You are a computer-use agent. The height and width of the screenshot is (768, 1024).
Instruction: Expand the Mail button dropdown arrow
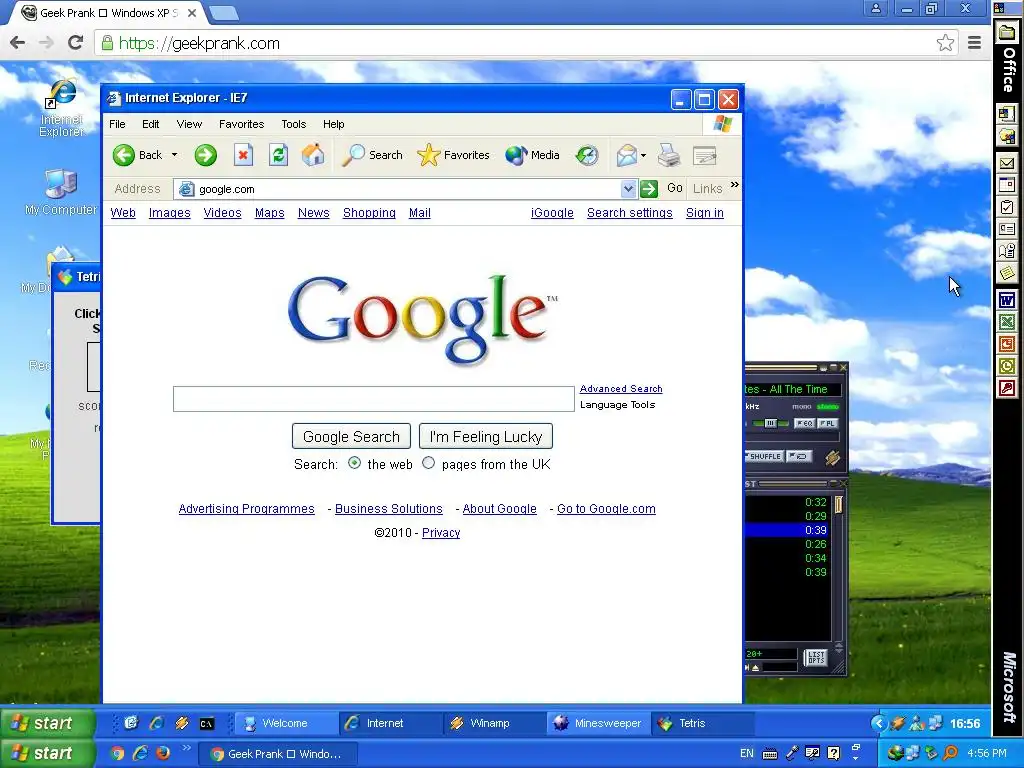[643, 155]
